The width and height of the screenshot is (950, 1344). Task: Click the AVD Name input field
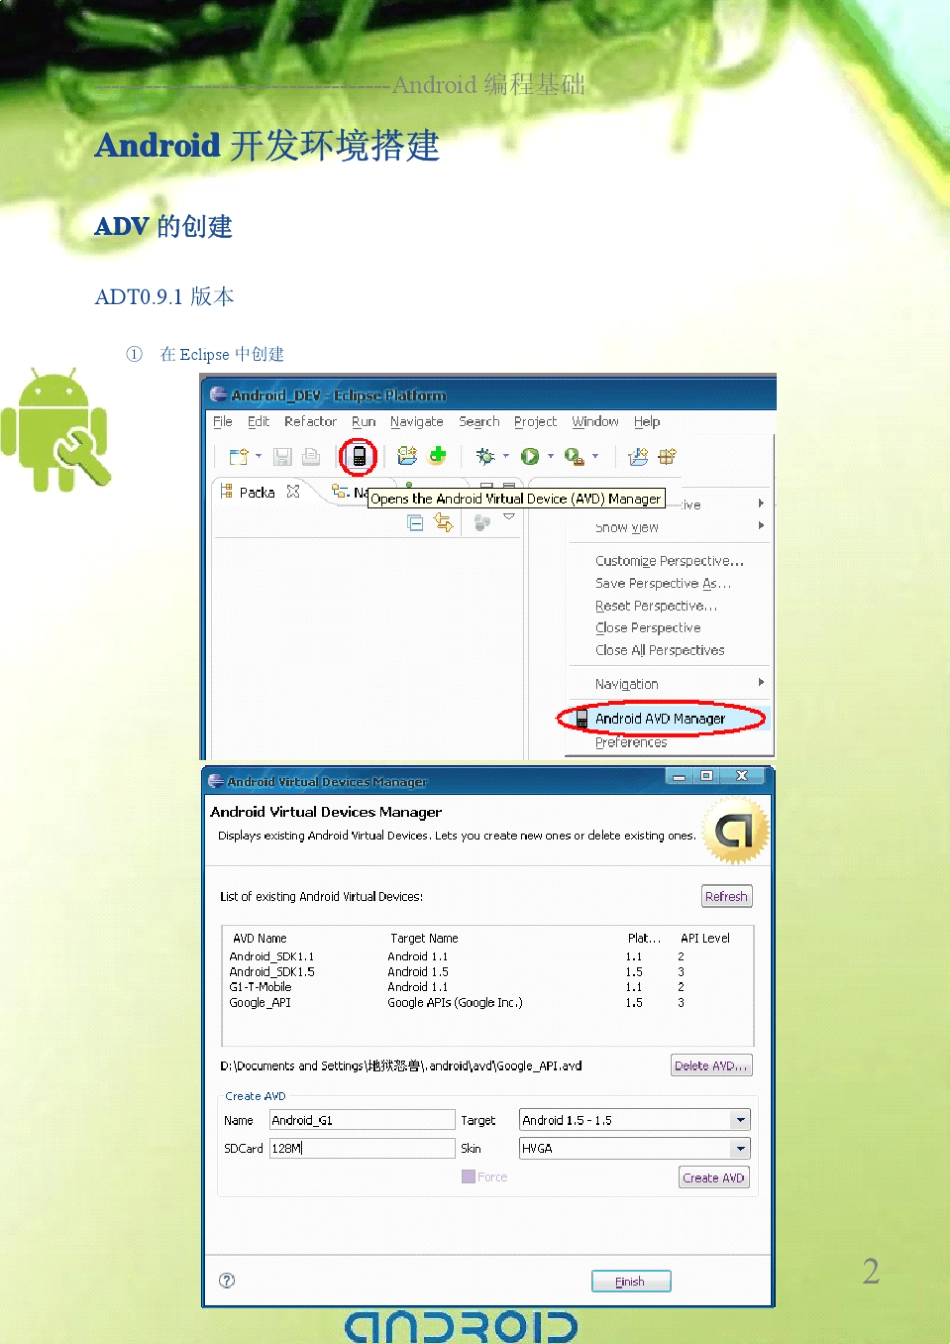(x=362, y=1120)
